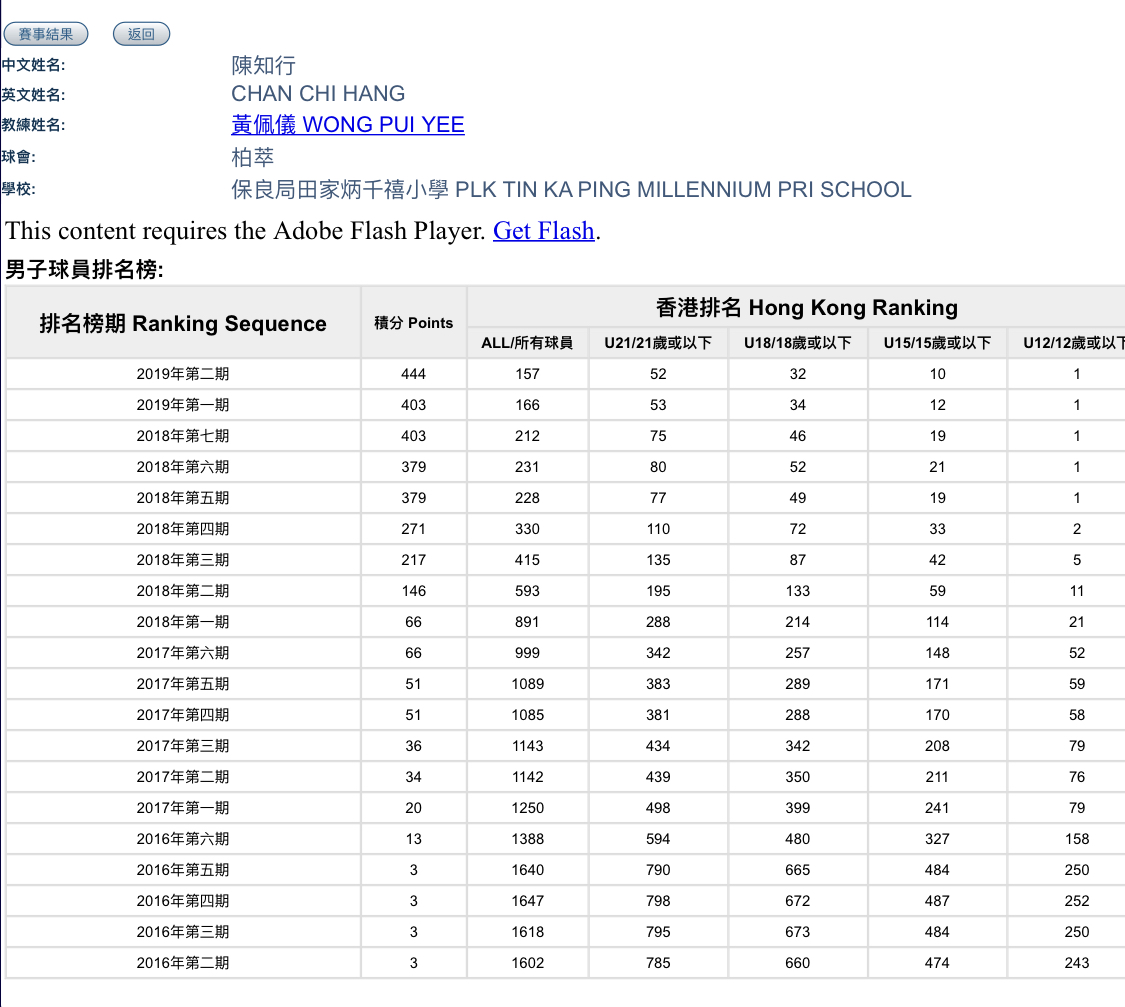Click U12 ranking 243 in 2016年第二期 row
The height and width of the screenshot is (1007, 1125).
pos(1077,963)
